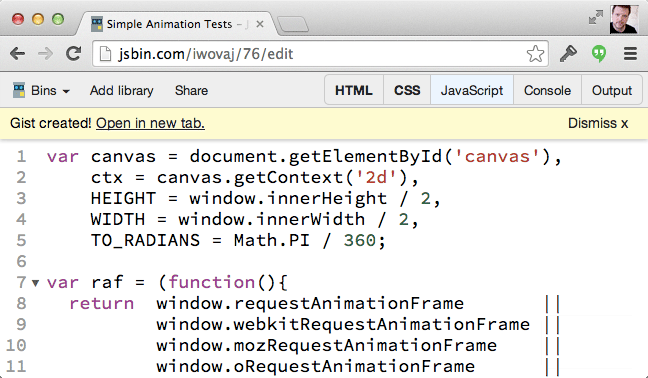Reload the page with refresh icon

pyautogui.click(x=74, y=53)
